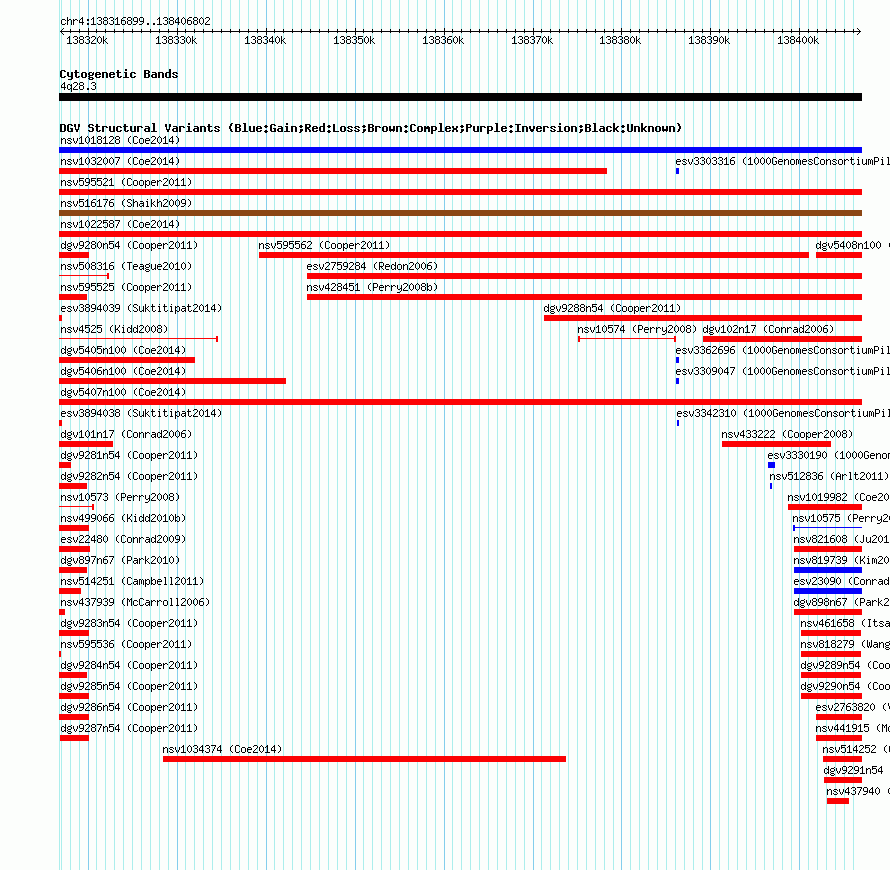
Task: Select the nsv433222 (Cooper2008) label
Action: point(787,434)
